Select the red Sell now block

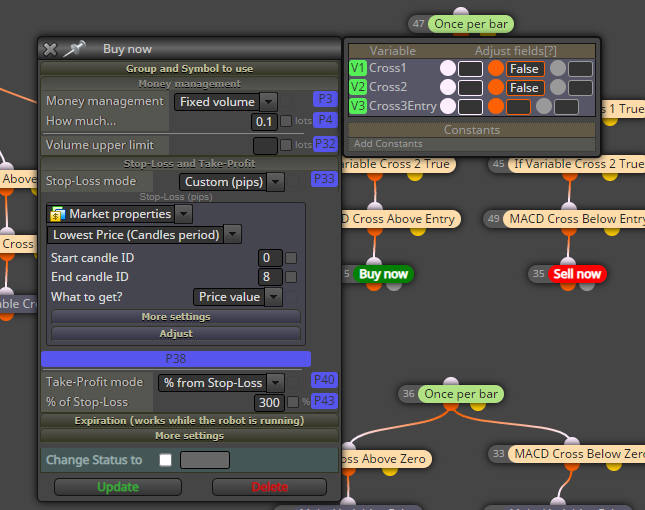577,274
